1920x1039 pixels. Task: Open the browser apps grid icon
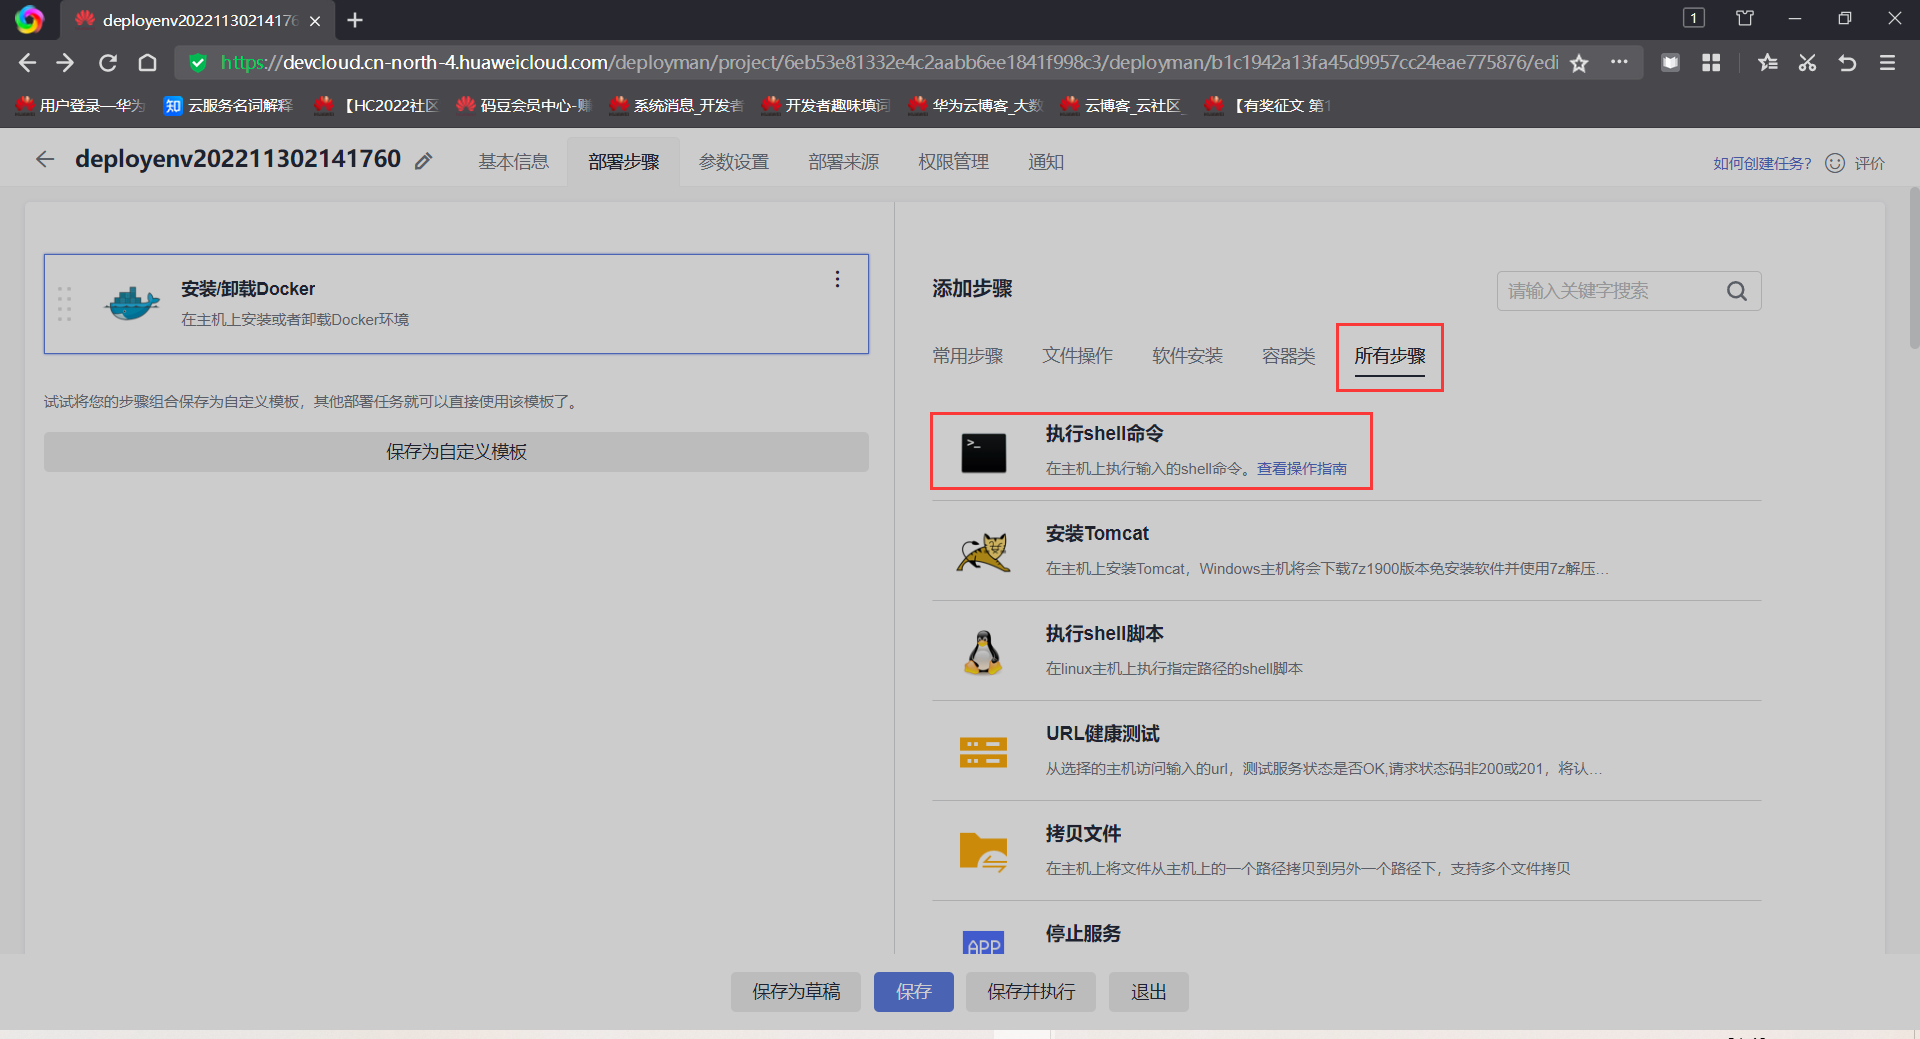1711,63
